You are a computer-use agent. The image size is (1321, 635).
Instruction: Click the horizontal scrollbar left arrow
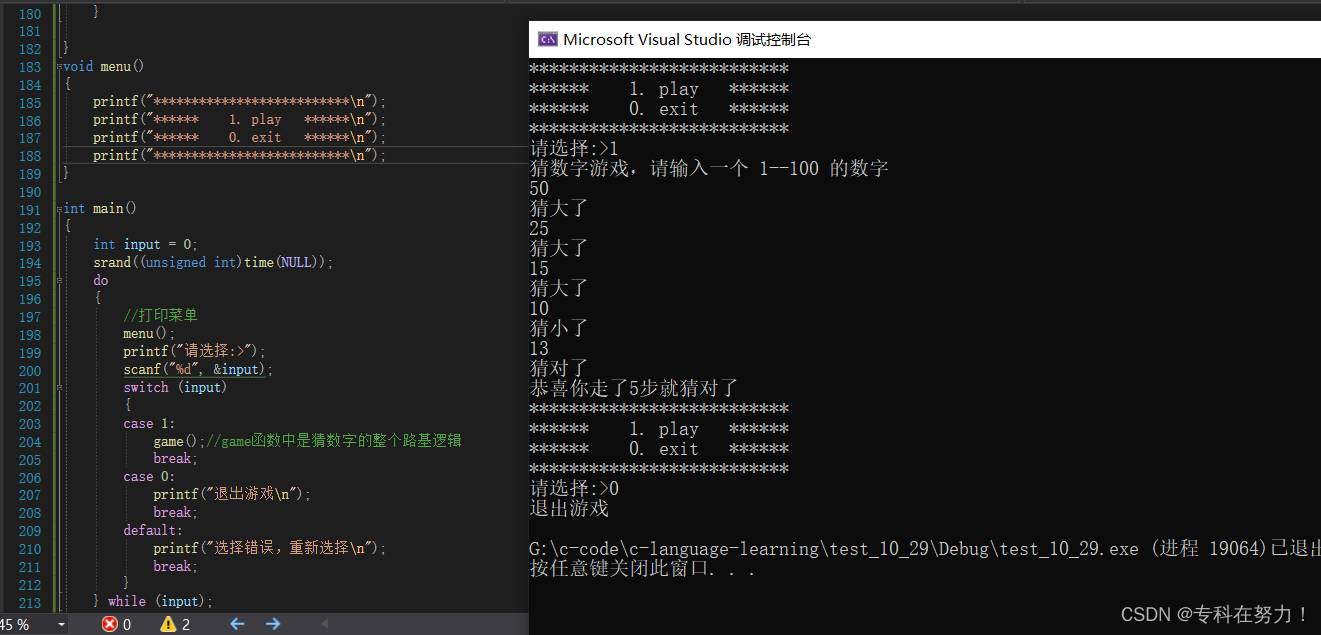323,624
